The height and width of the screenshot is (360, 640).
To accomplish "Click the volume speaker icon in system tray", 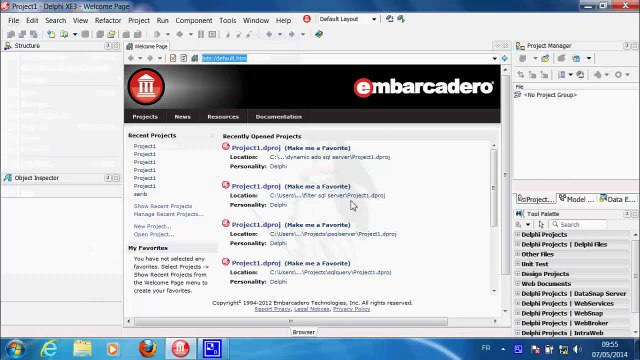I will (x=577, y=349).
